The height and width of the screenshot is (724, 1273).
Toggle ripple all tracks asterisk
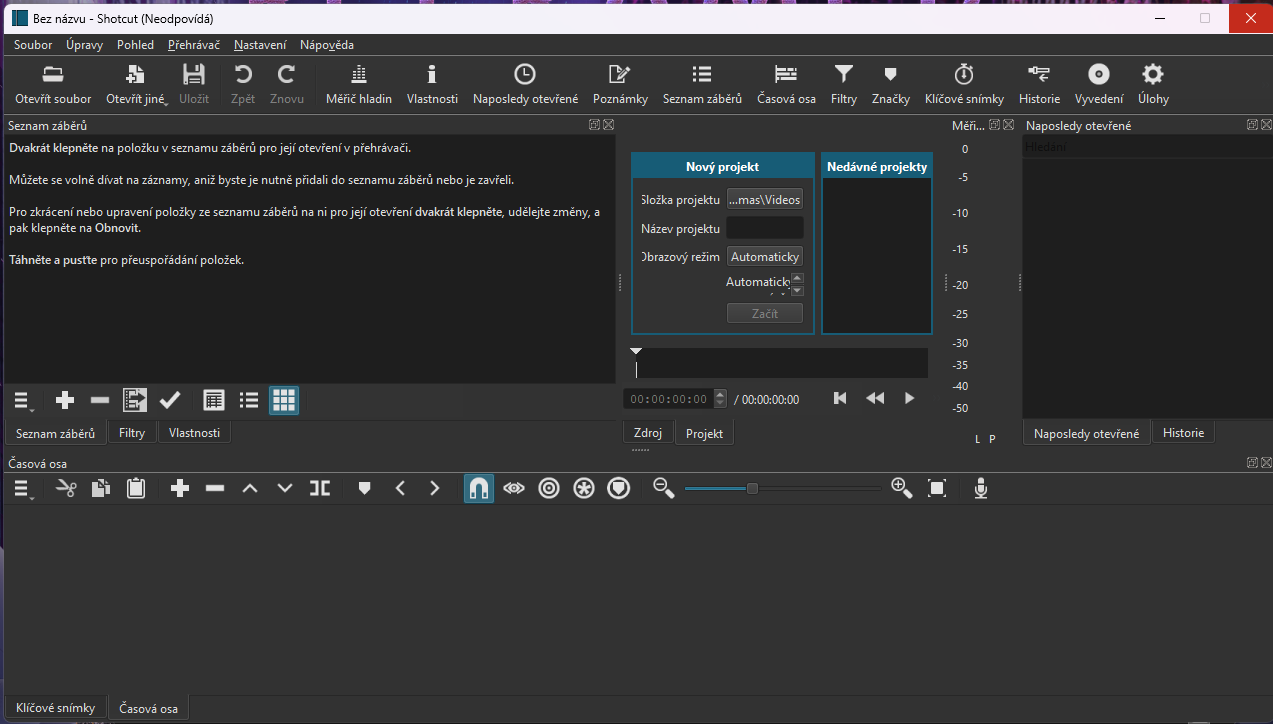pos(584,488)
